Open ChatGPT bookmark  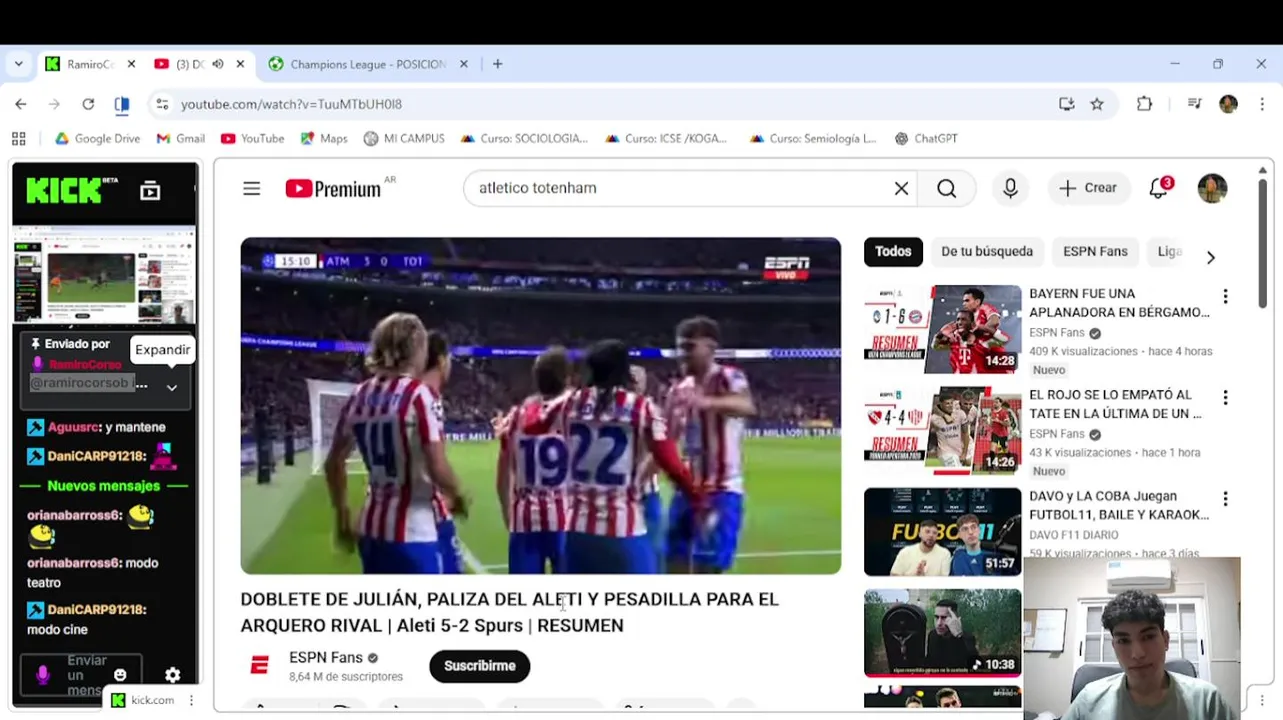926,139
